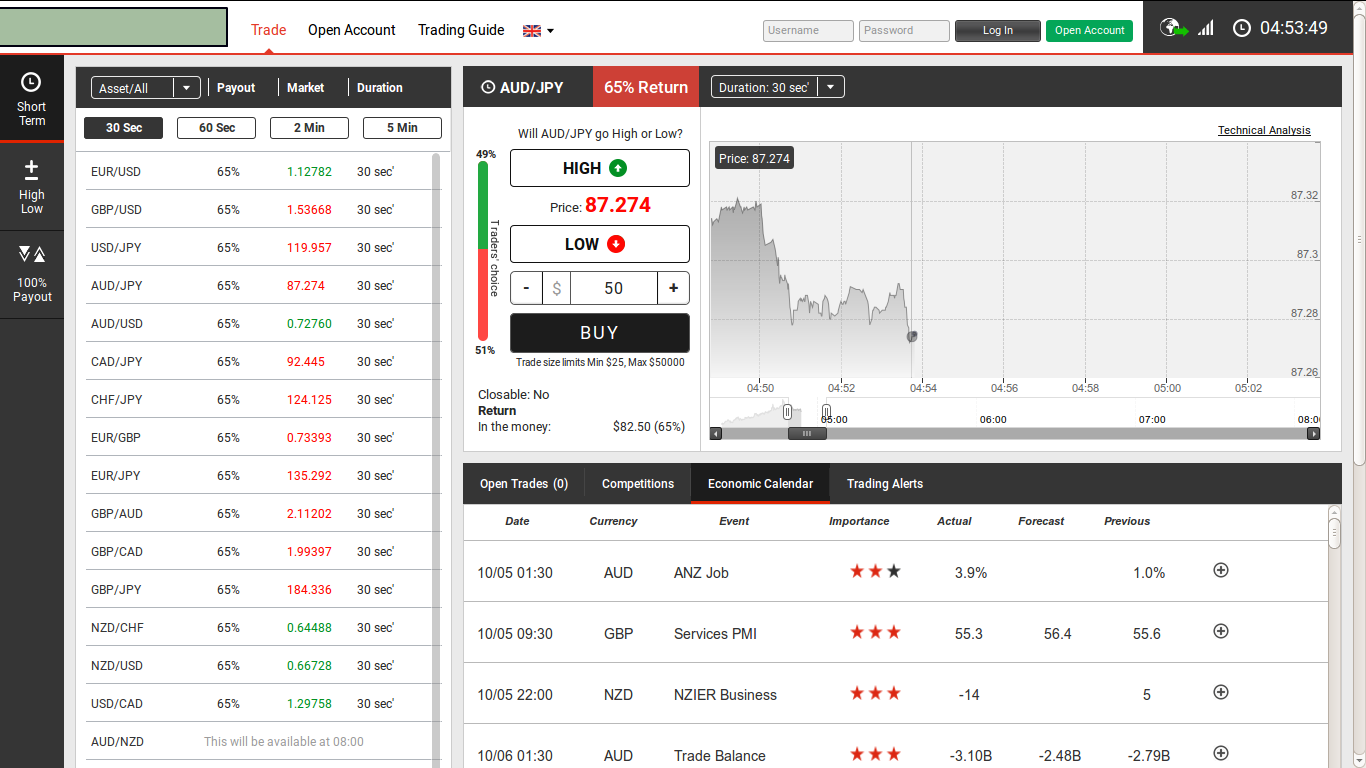Open the Trade menu
Screen dimensions: 1366x768
268,30
